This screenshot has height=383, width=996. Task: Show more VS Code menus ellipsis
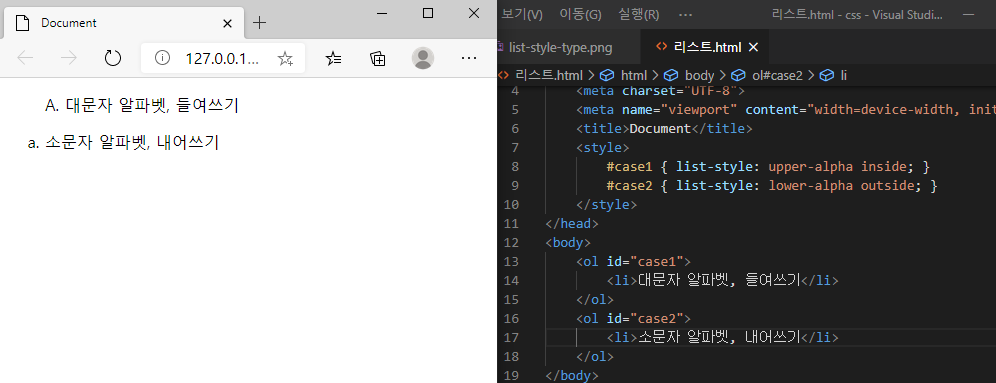tap(685, 14)
